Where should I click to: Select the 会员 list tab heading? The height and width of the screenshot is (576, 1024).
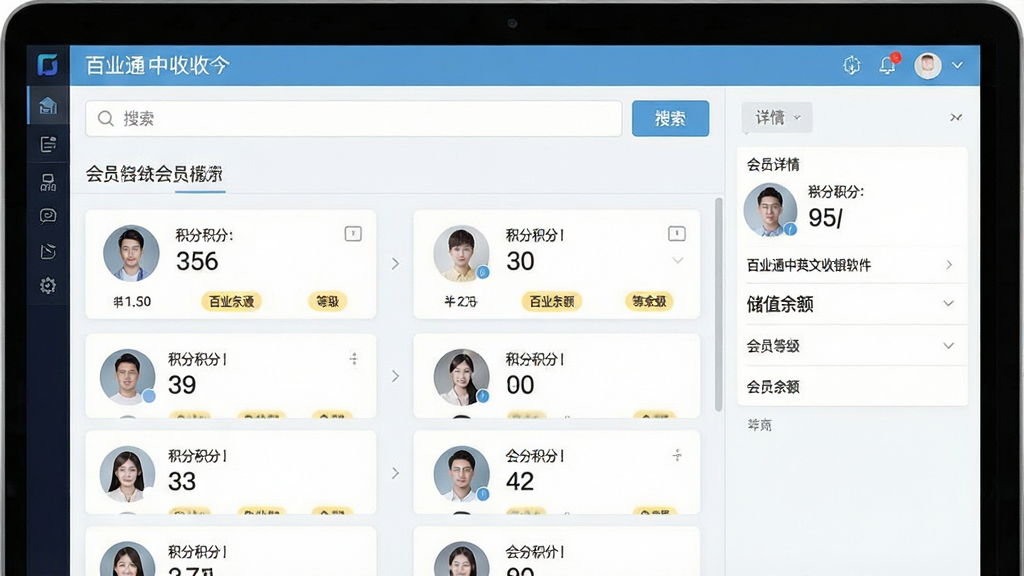coord(154,174)
